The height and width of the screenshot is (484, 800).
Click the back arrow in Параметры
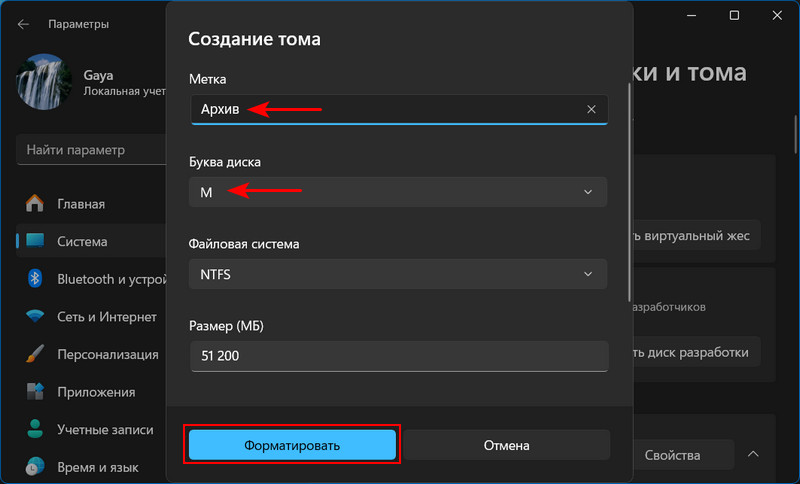(23, 24)
